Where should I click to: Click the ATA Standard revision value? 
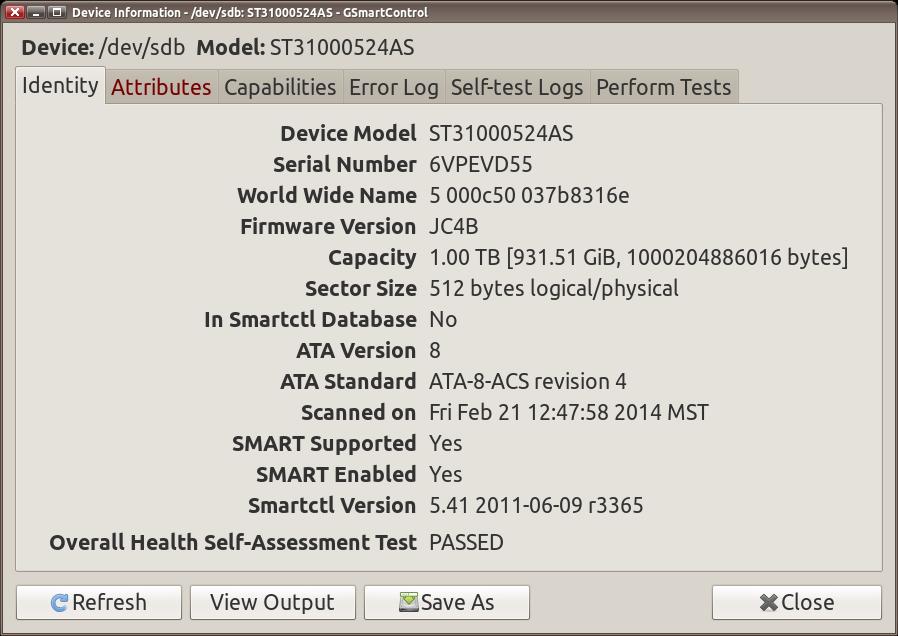click(x=527, y=381)
